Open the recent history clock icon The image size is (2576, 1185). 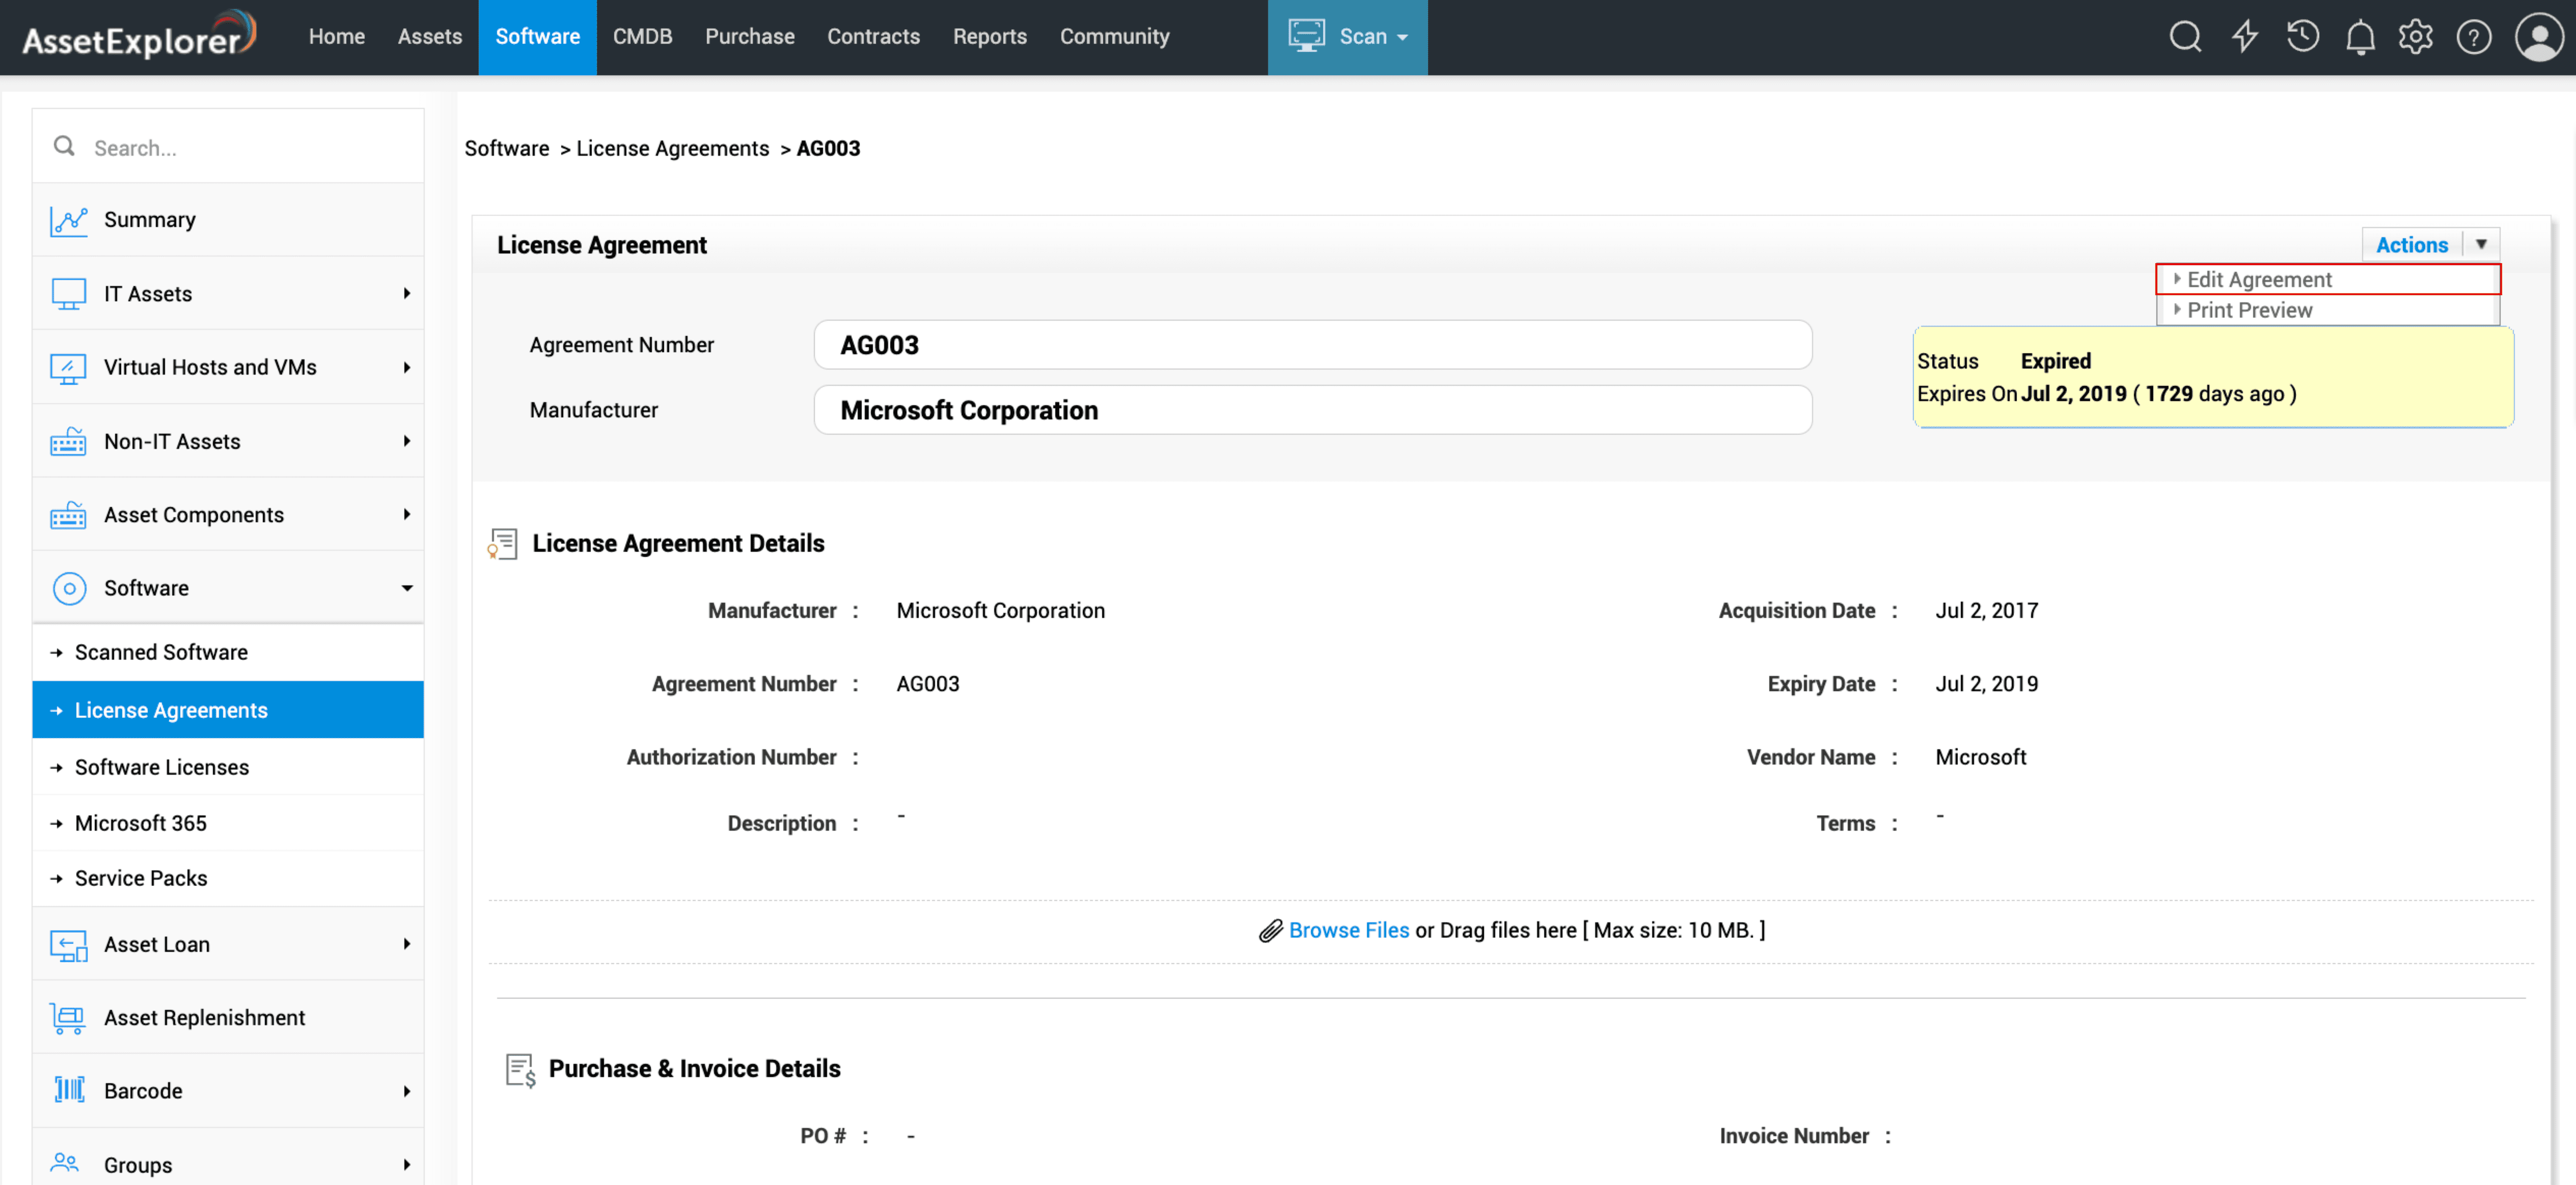[x=2302, y=37]
